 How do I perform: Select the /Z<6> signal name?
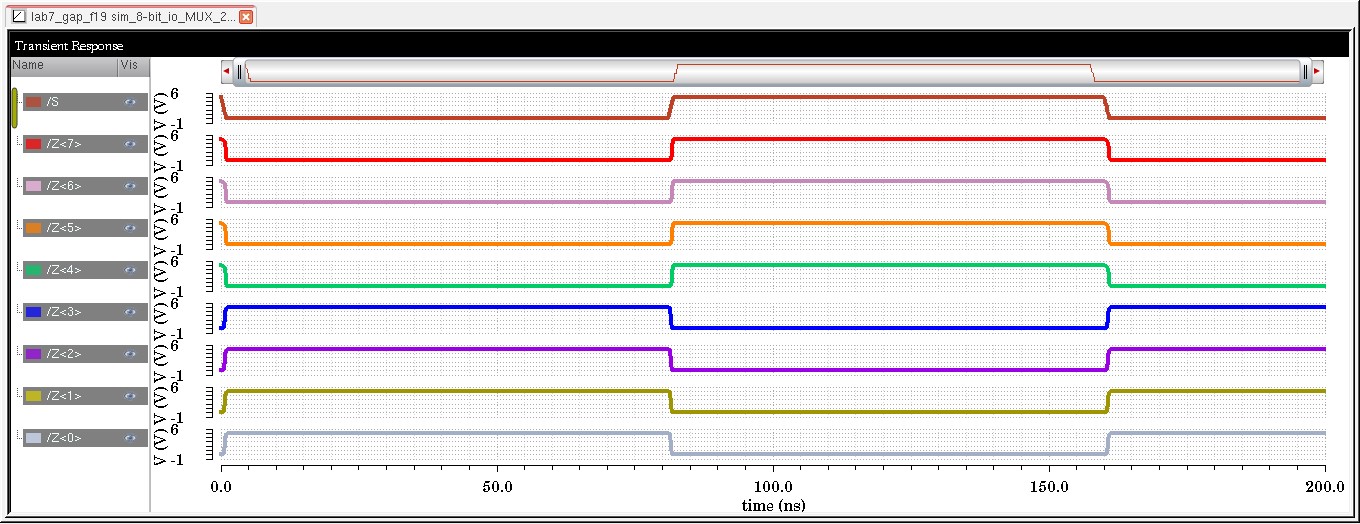pos(63,186)
